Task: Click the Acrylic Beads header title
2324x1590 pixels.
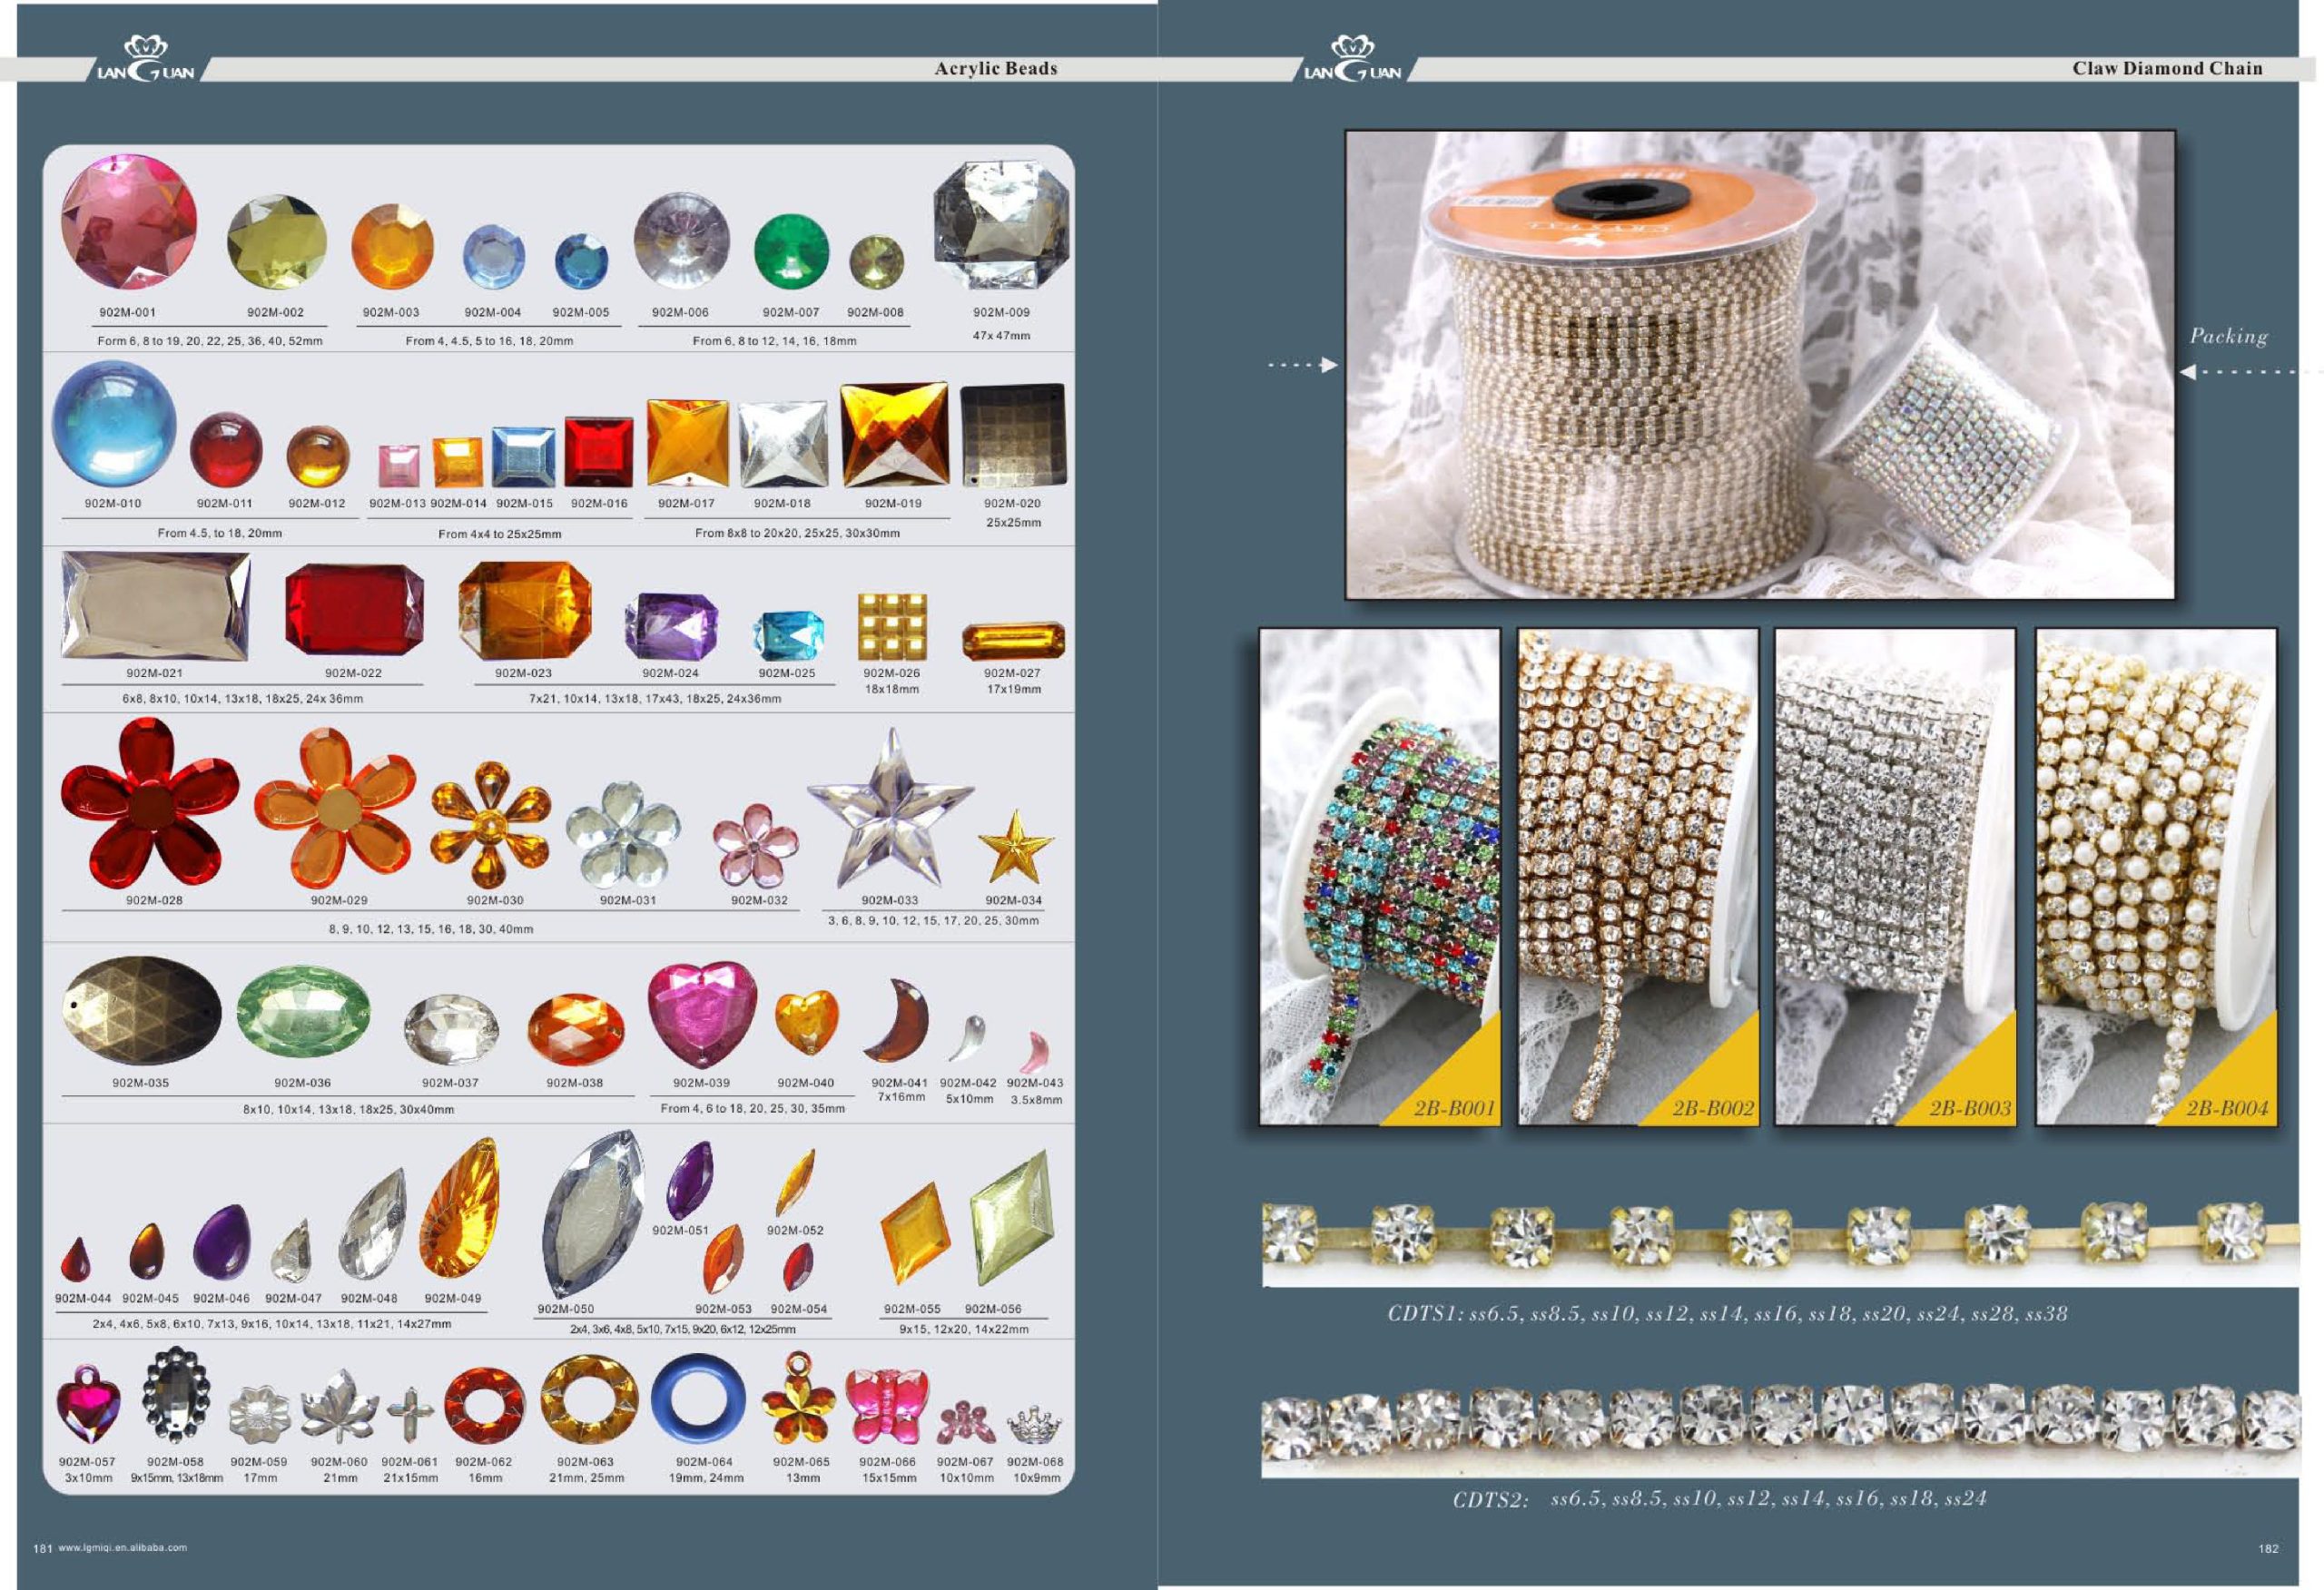Action: (x=995, y=68)
